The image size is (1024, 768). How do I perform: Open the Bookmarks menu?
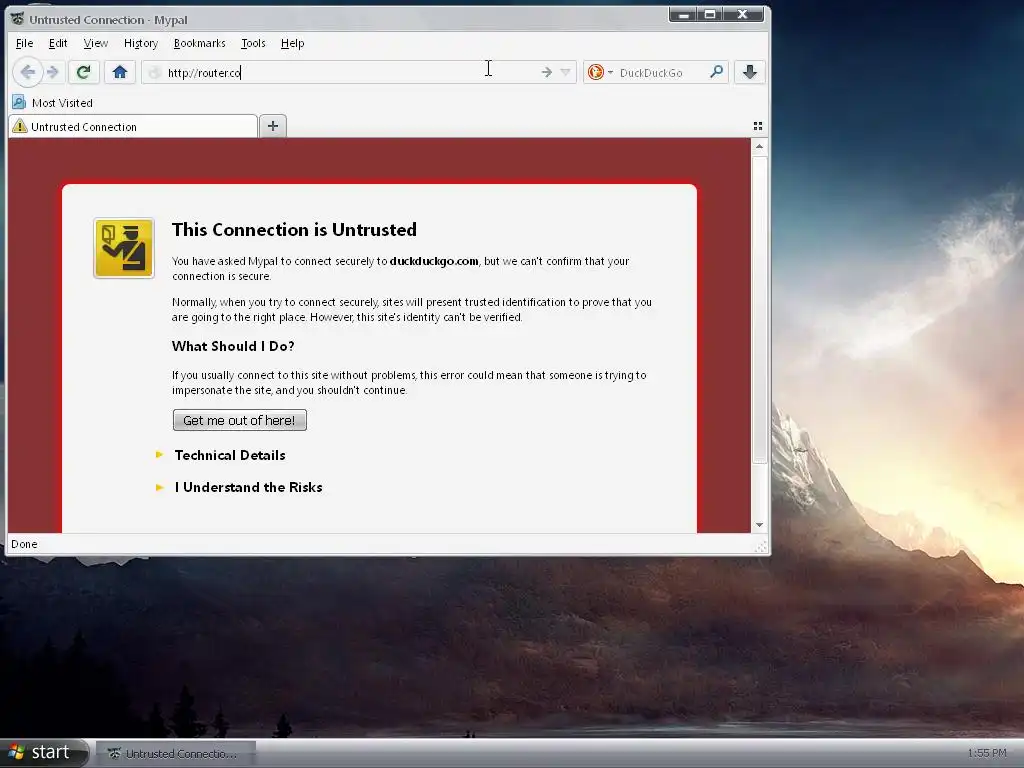coord(199,43)
